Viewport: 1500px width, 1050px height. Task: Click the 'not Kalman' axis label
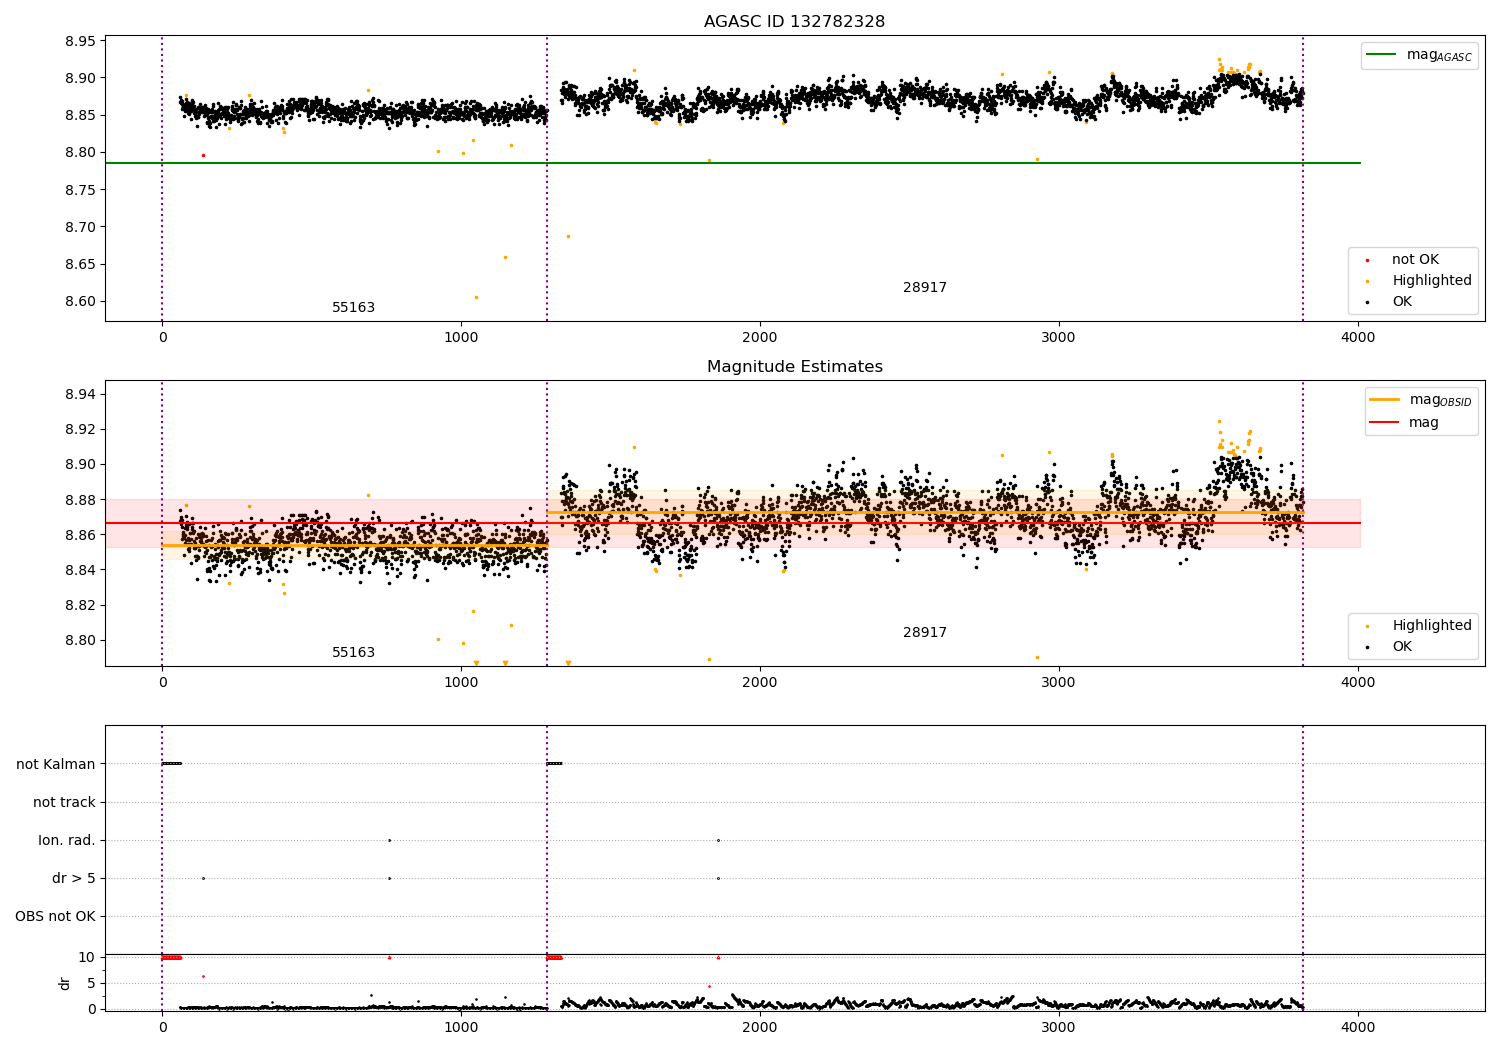[56, 764]
